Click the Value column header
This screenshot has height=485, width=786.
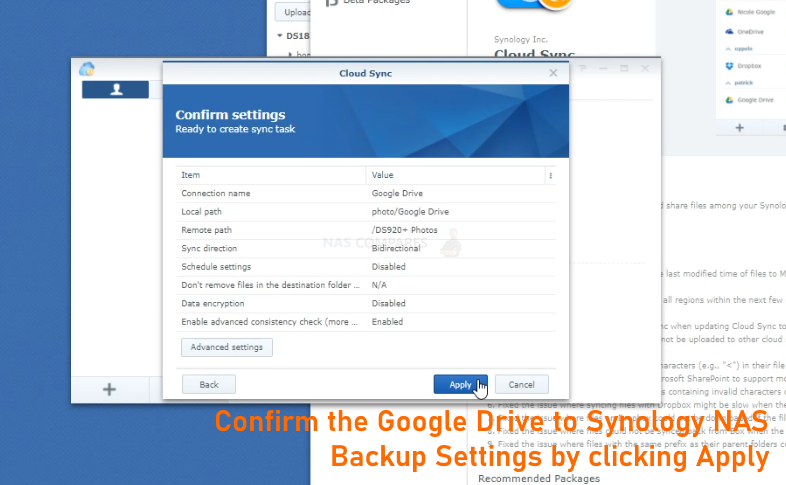click(x=456, y=175)
